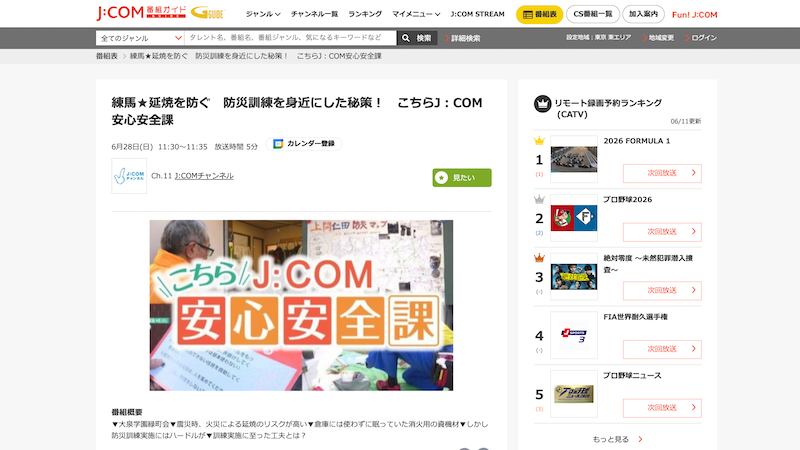Open the J:COMチャンネル channel link
Screen dimensions: 800x450
pyautogui.click(x=204, y=176)
